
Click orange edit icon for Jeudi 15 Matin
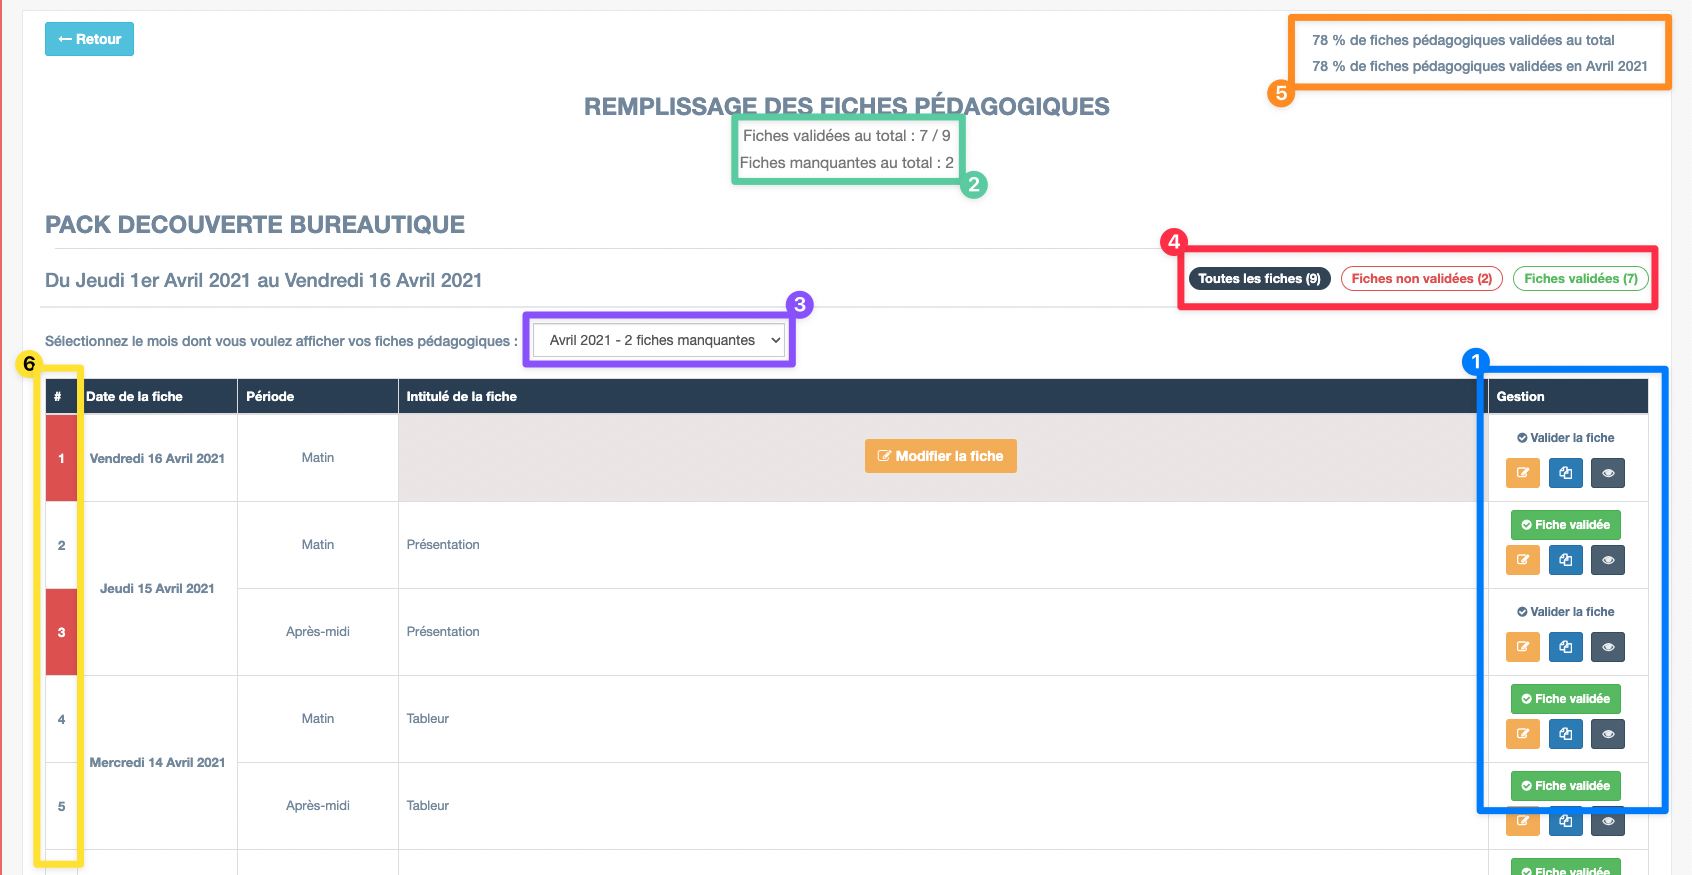coord(1522,560)
